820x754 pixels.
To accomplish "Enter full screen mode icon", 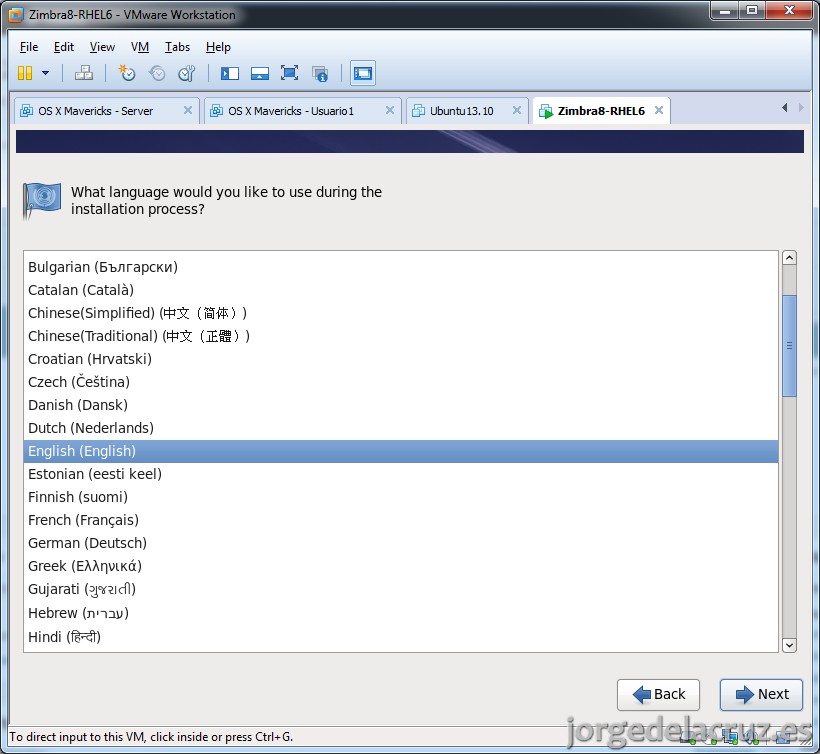I will [x=289, y=73].
